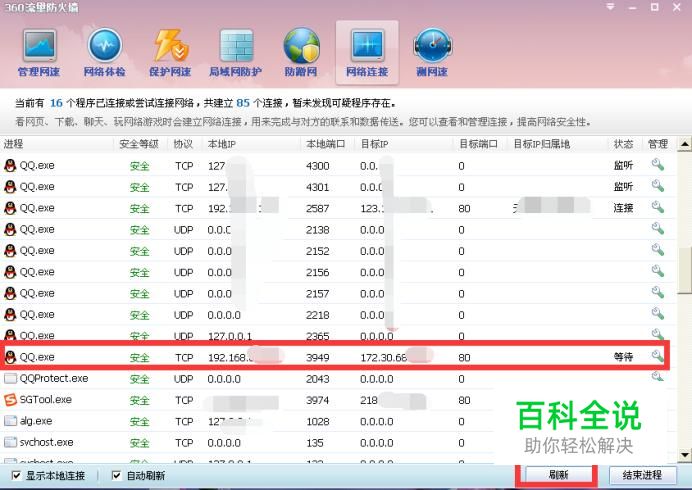
Task: Select svchost.exe row with port 135
Action: tap(337, 442)
